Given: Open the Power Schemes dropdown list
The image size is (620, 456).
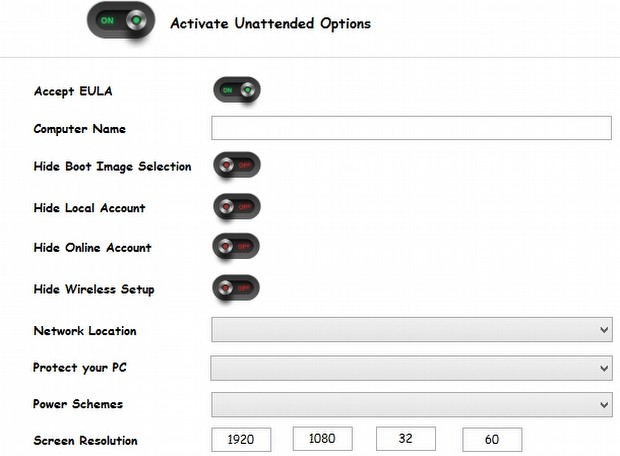Looking at the screenshot, I should coord(410,405).
